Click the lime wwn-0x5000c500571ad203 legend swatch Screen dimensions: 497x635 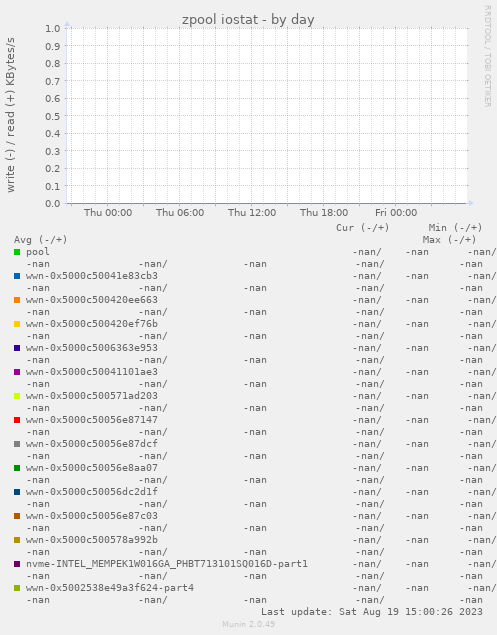click(17, 396)
